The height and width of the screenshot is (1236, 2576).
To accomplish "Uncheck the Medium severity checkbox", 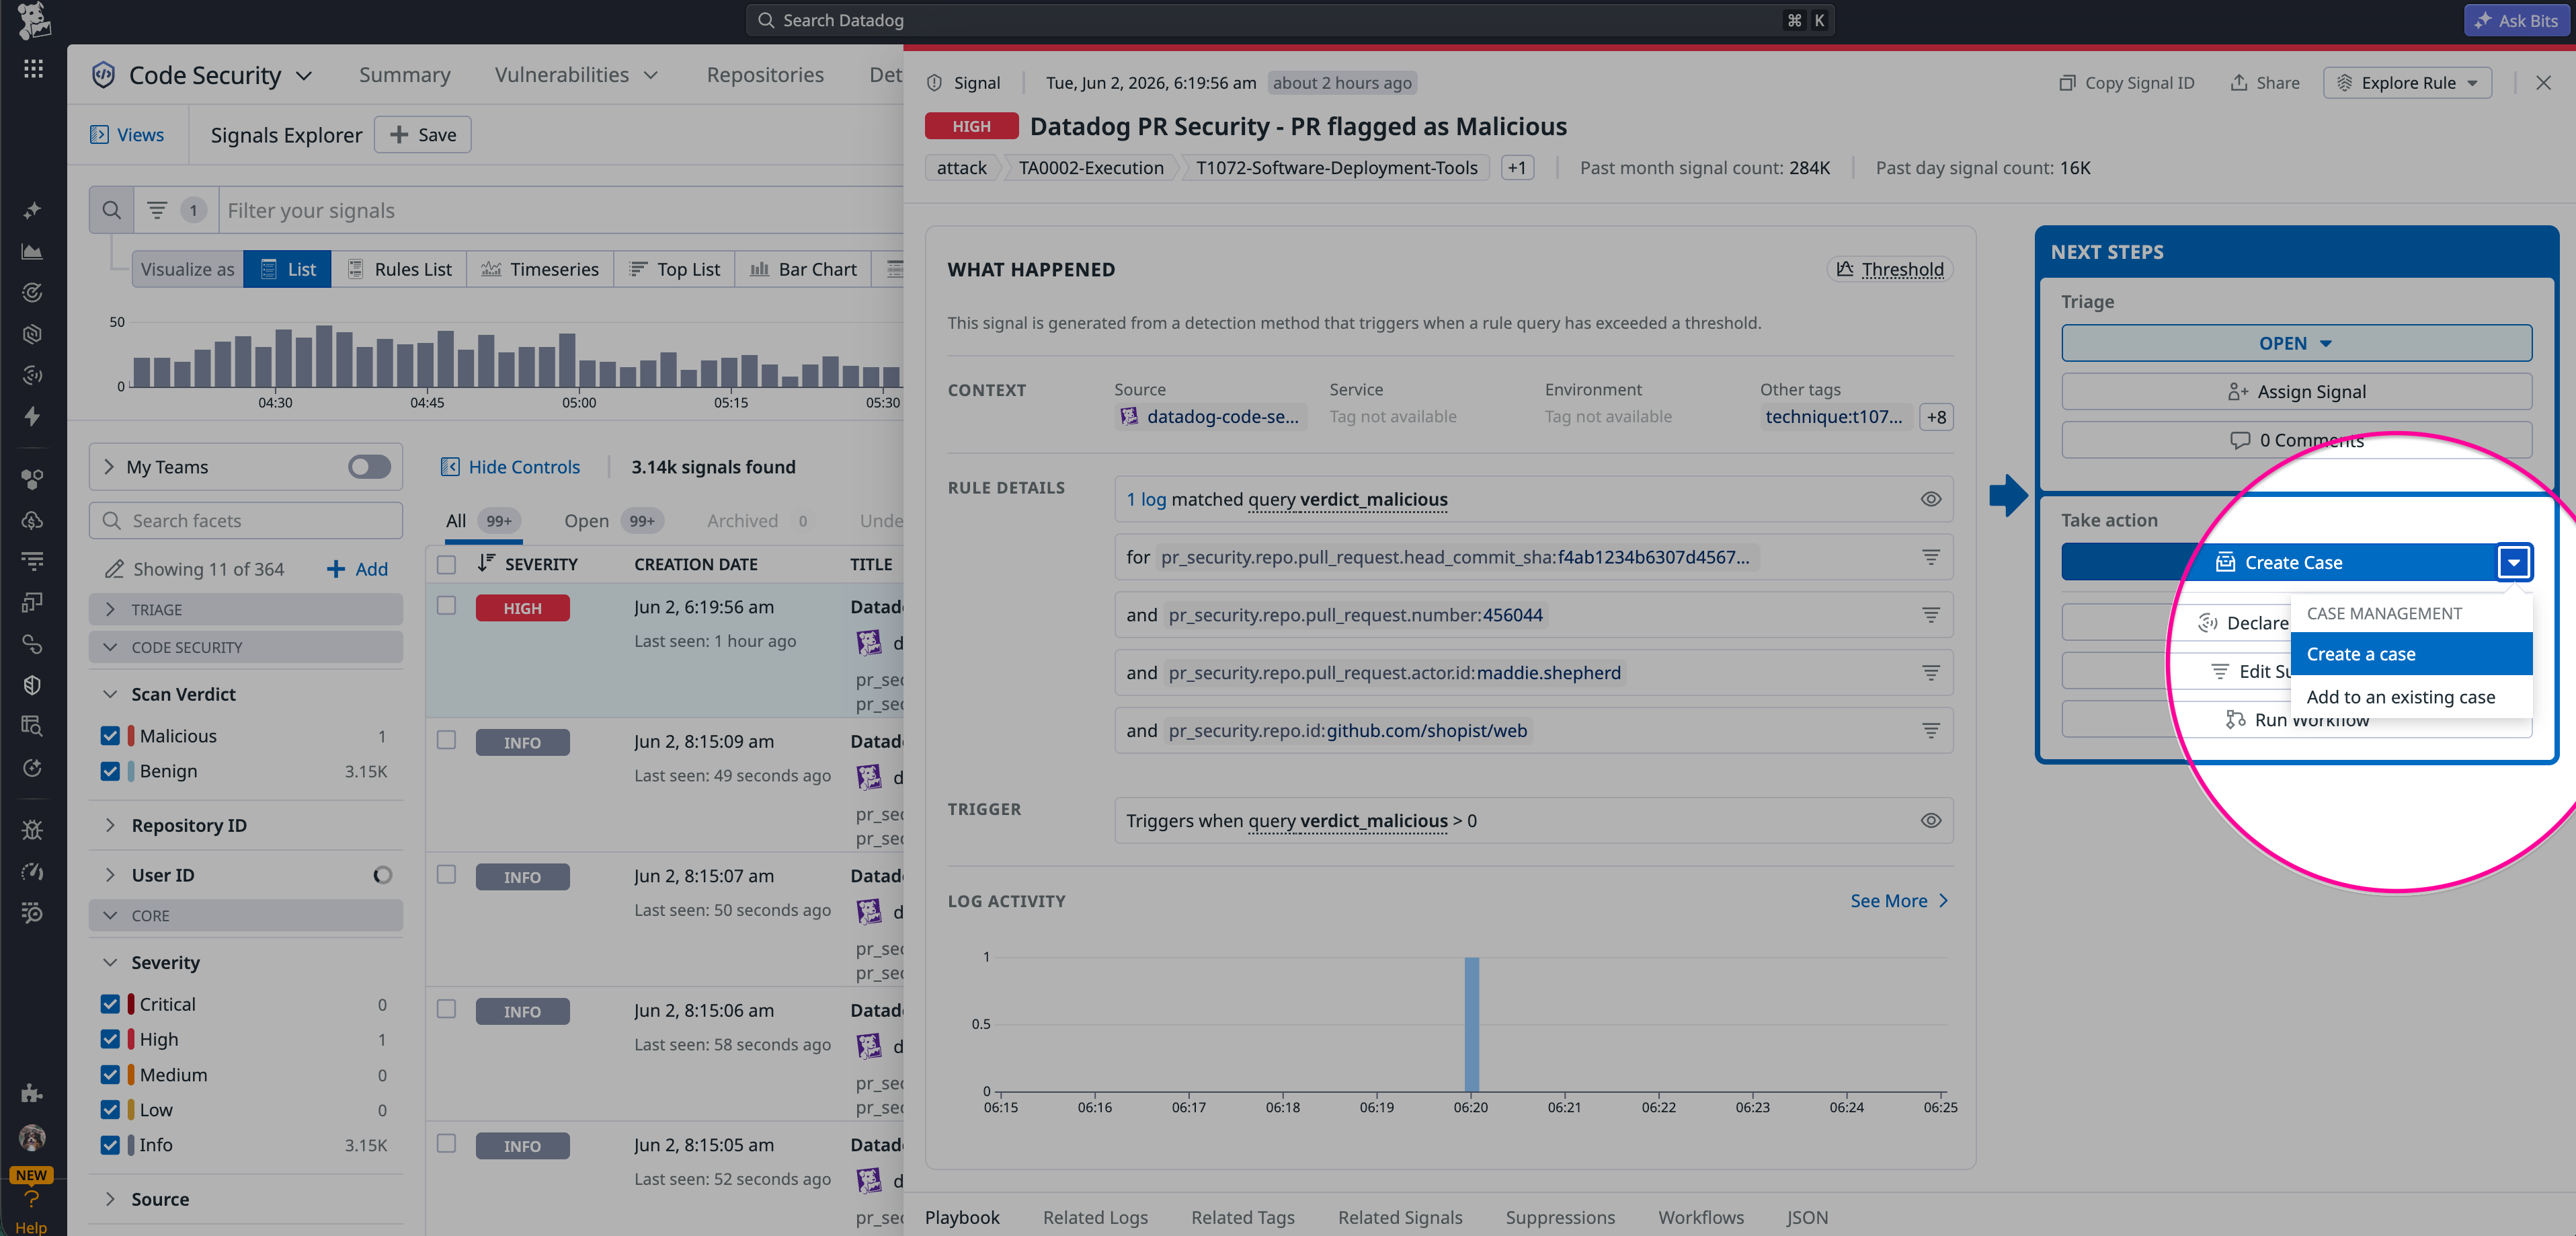I will coord(110,1075).
